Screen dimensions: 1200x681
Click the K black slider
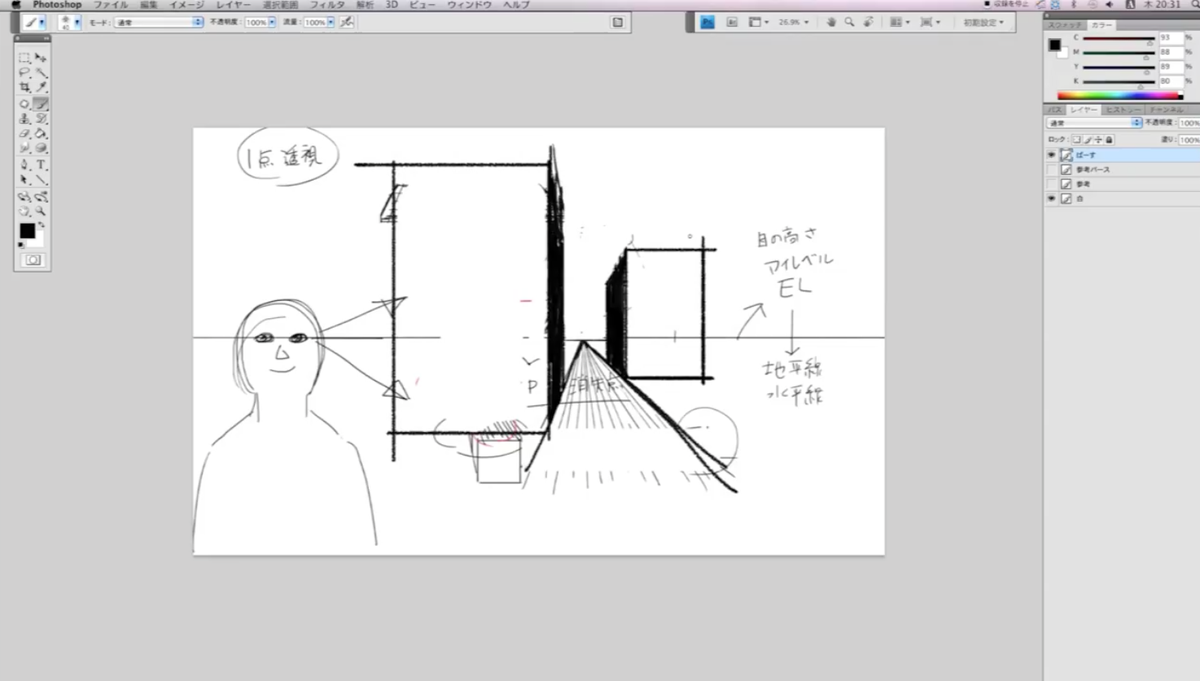pos(1118,82)
